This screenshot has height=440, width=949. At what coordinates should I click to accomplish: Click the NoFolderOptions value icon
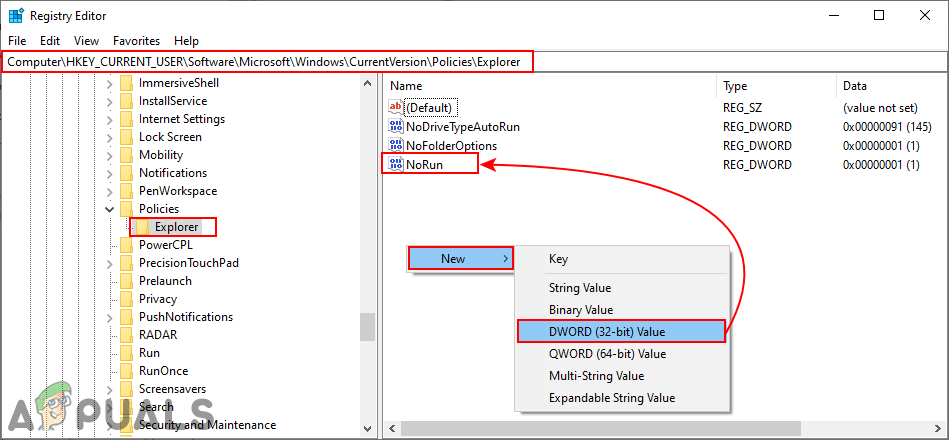395,146
